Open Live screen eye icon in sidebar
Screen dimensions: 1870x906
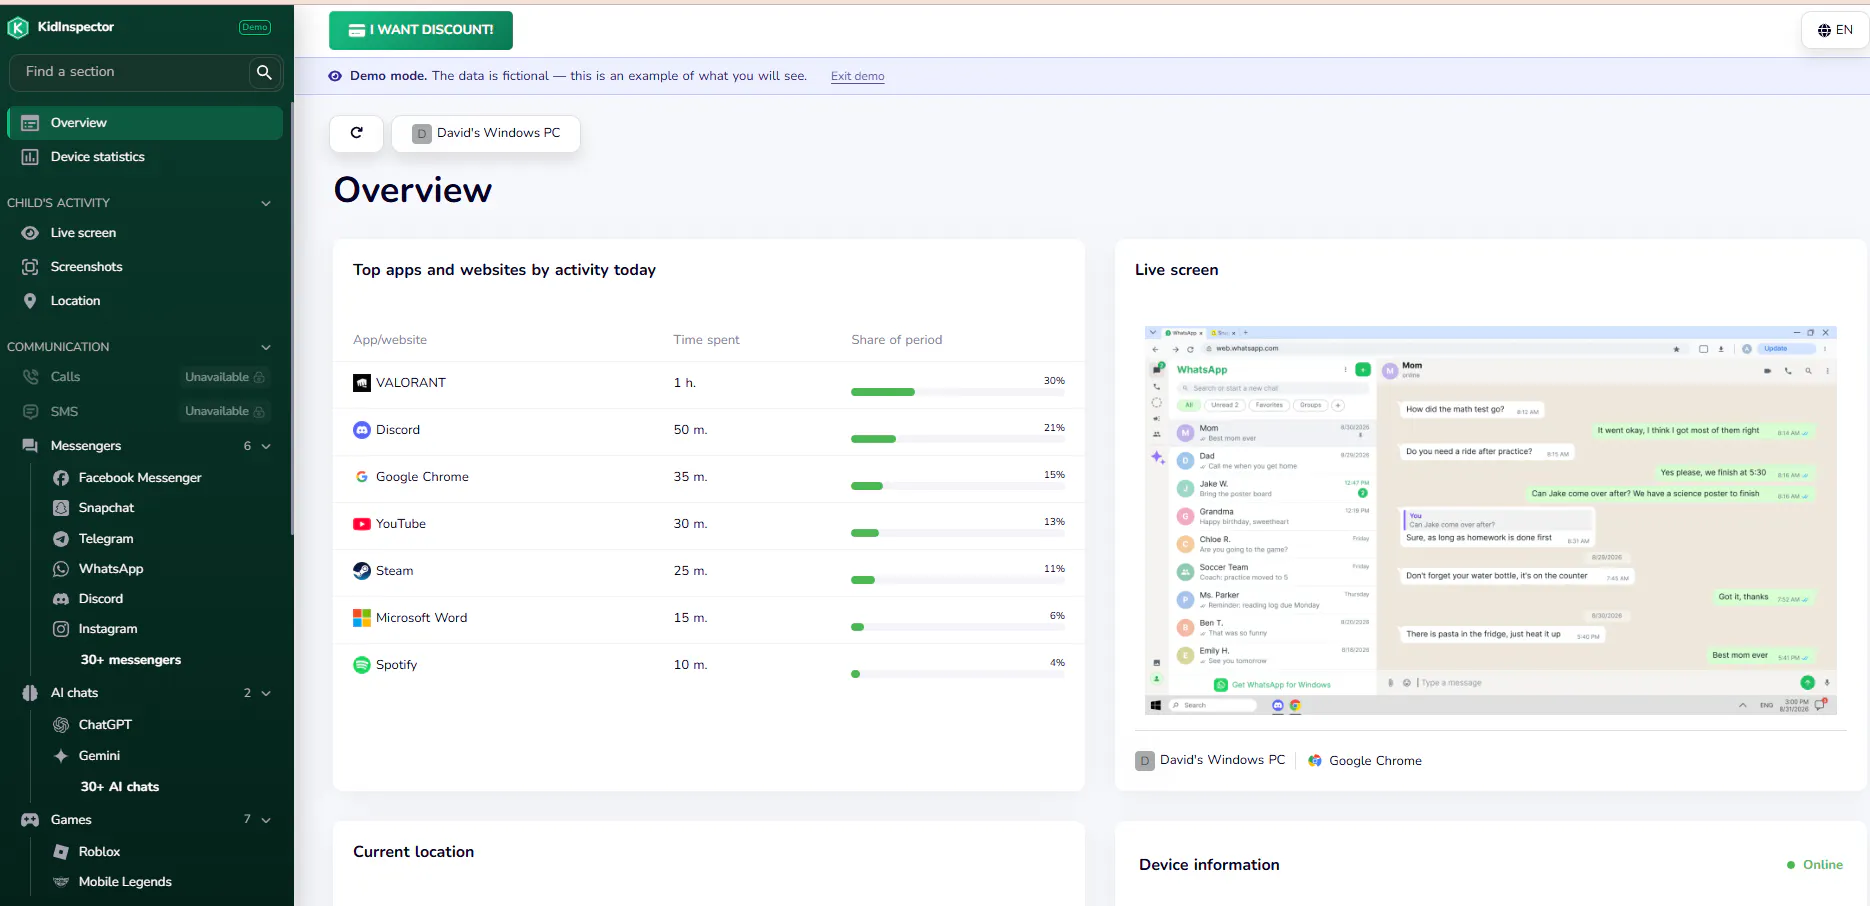coord(30,233)
